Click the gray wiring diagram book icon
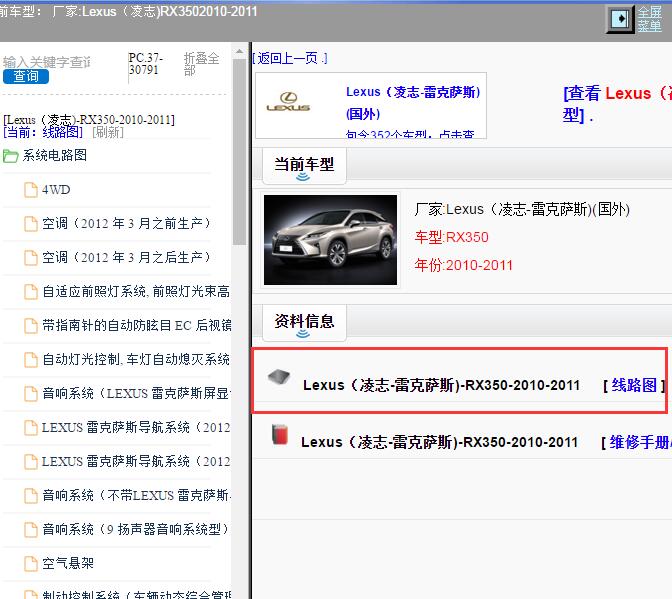 279,377
